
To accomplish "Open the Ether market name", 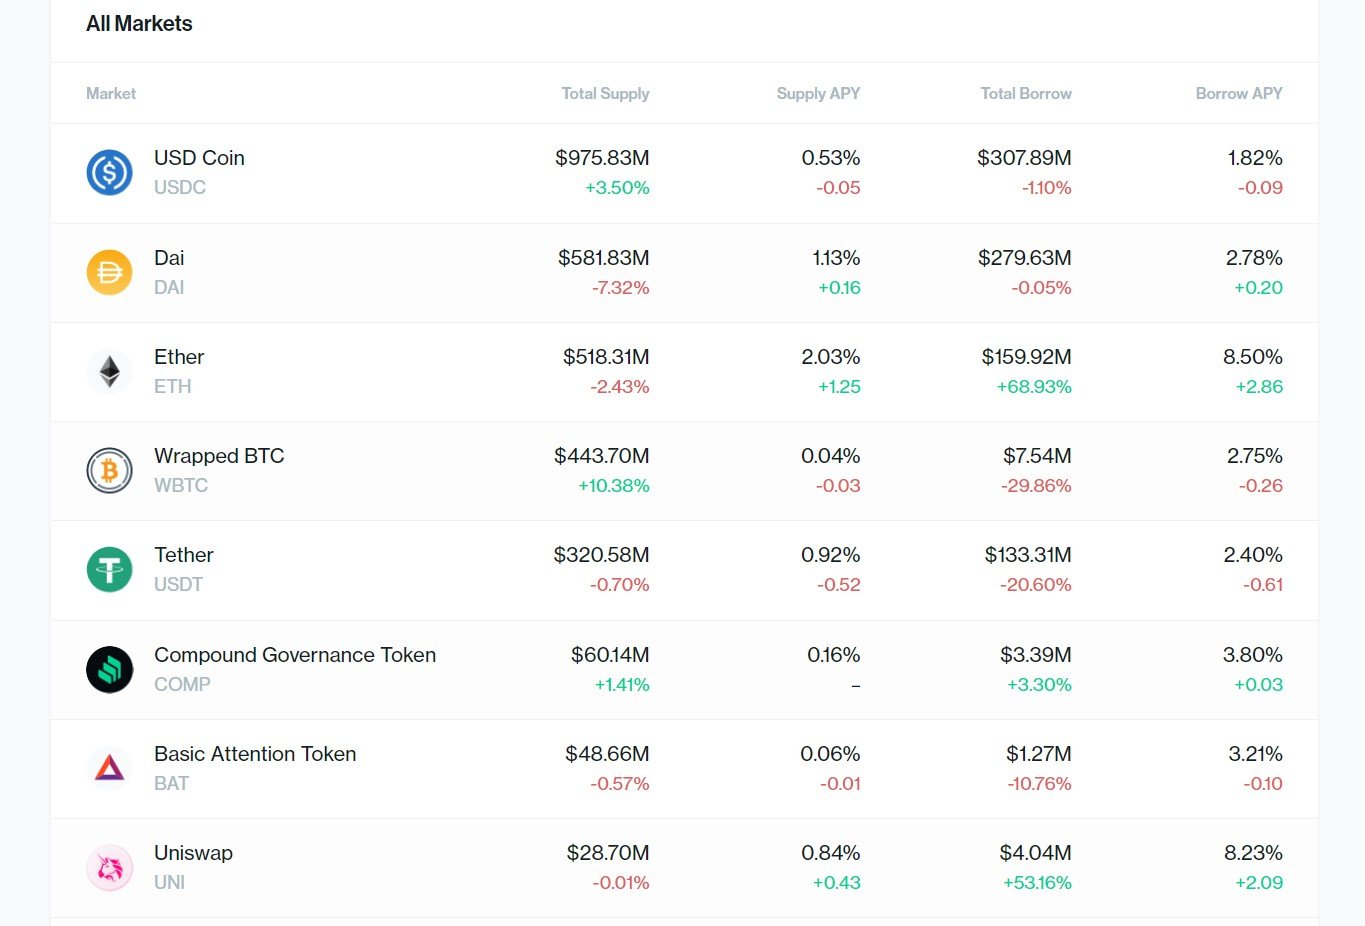I will click(179, 357).
